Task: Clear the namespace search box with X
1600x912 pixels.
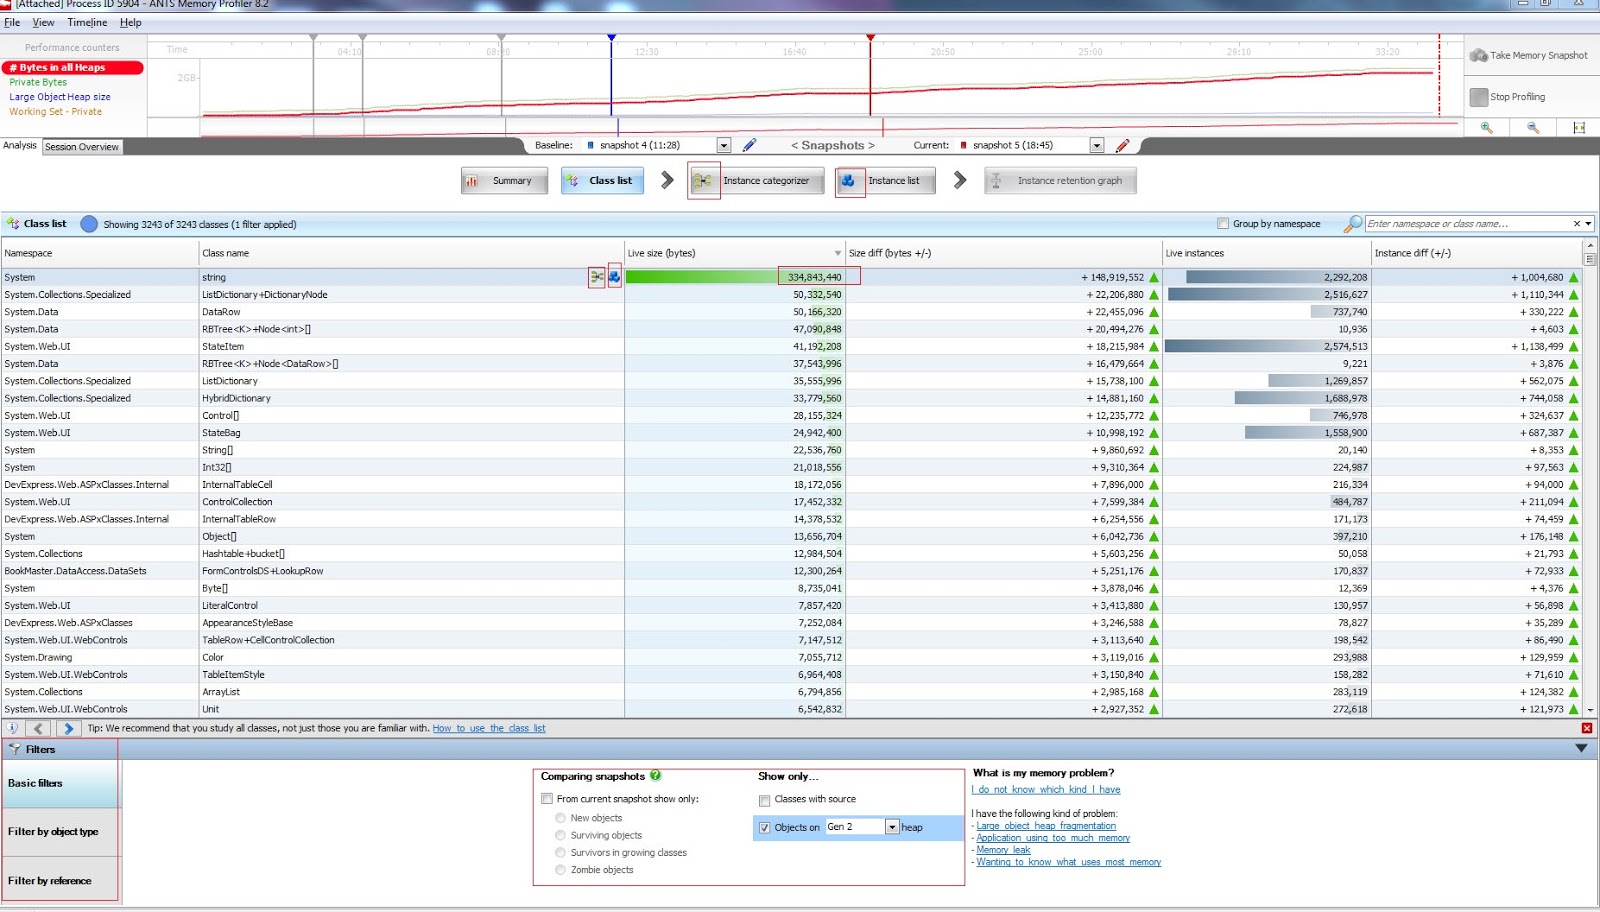Action: tap(1577, 224)
